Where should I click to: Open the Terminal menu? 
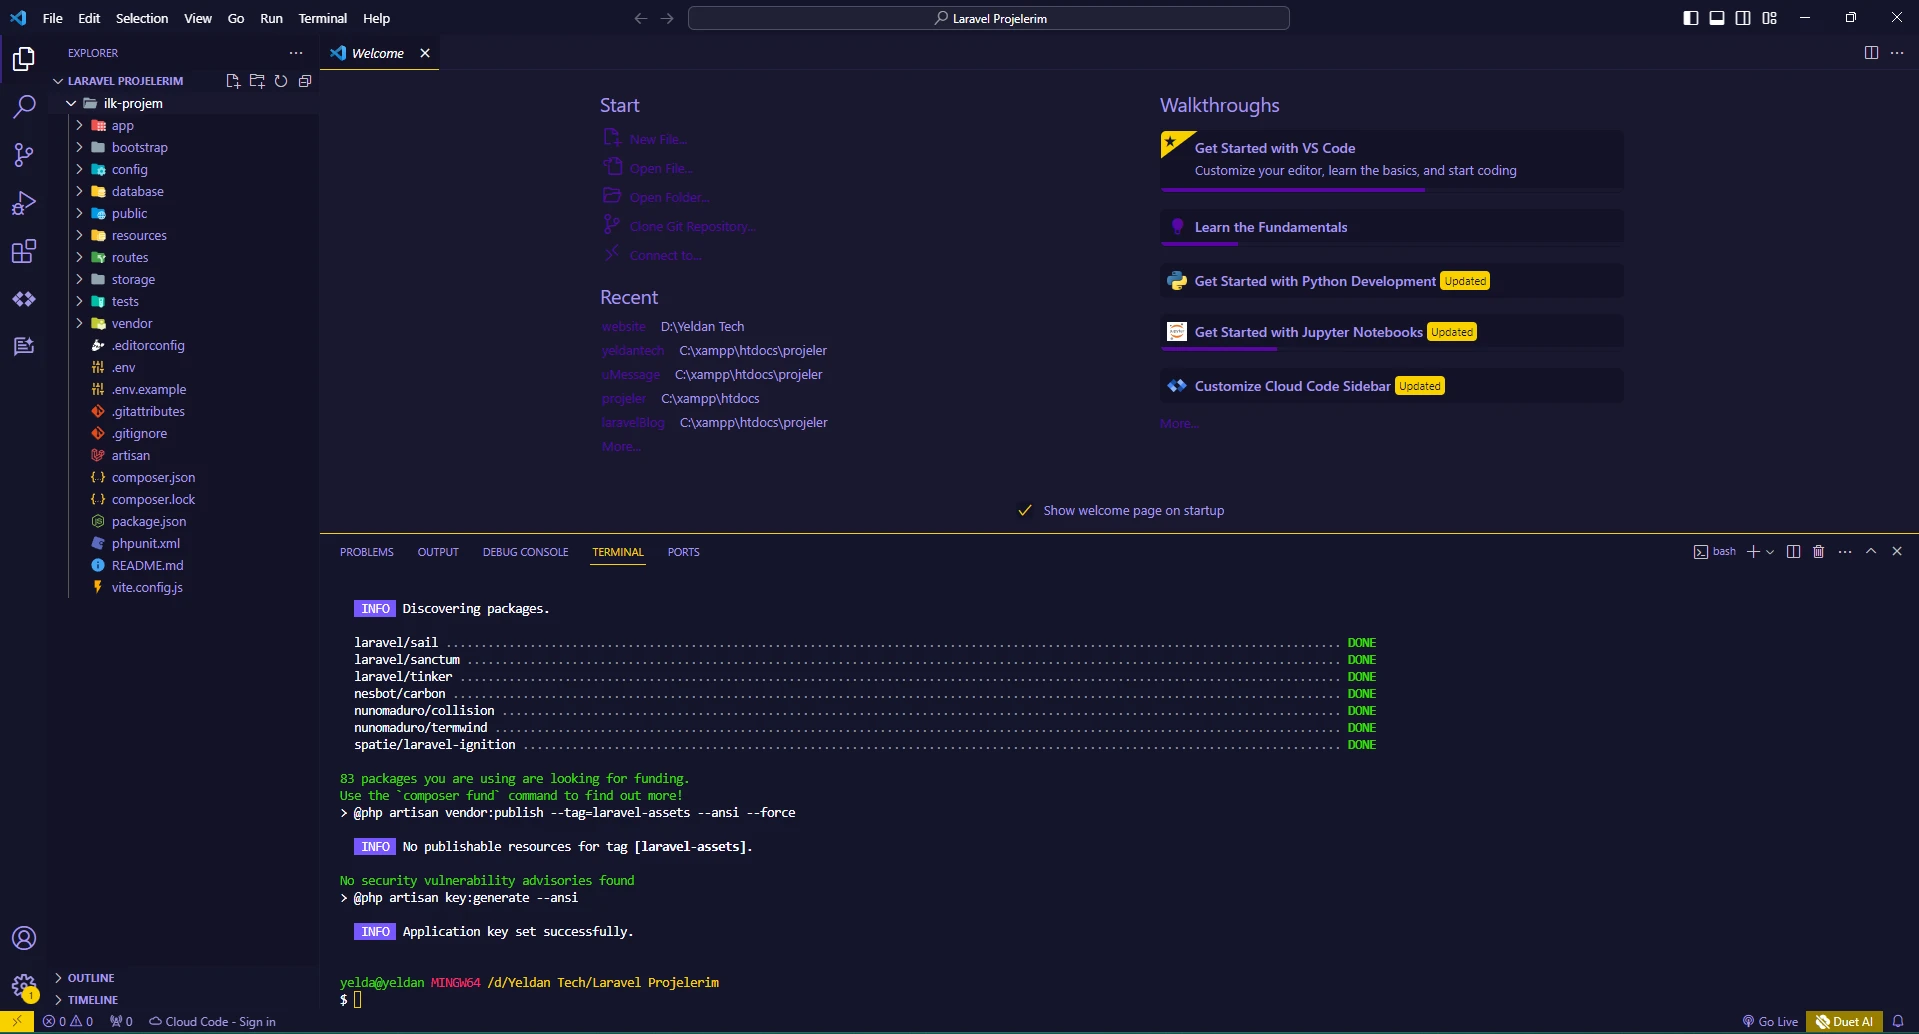coord(323,18)
